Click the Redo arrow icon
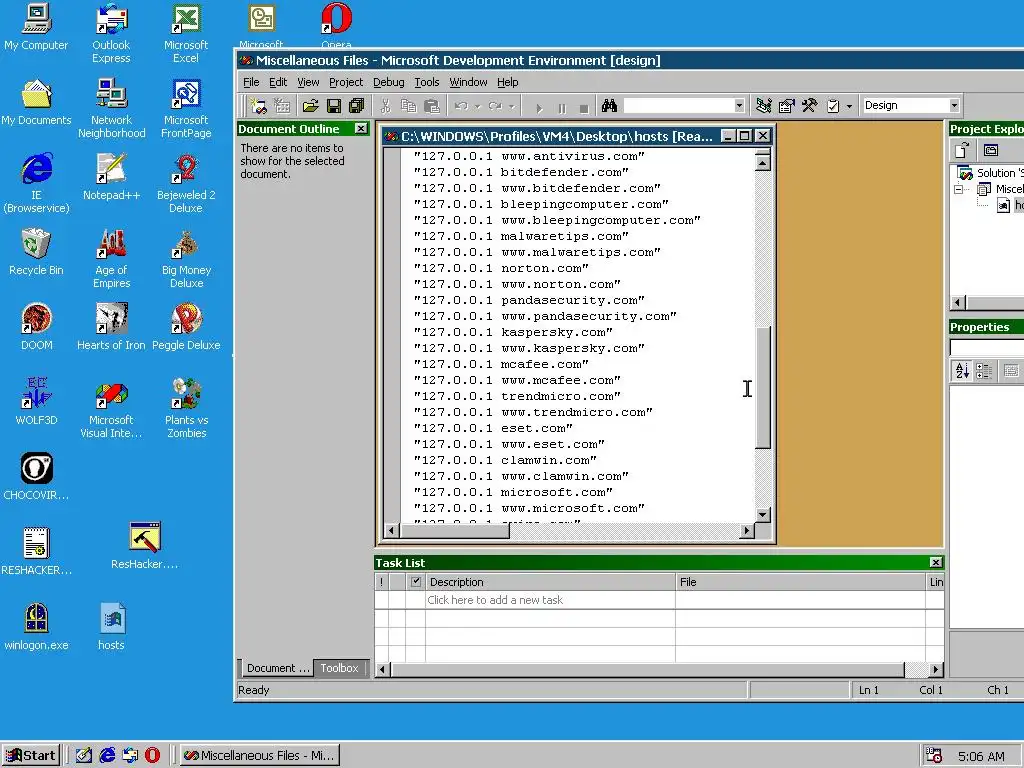This screenshot has height=768, width=1024. pyautogui.click(x=496, y=106)
